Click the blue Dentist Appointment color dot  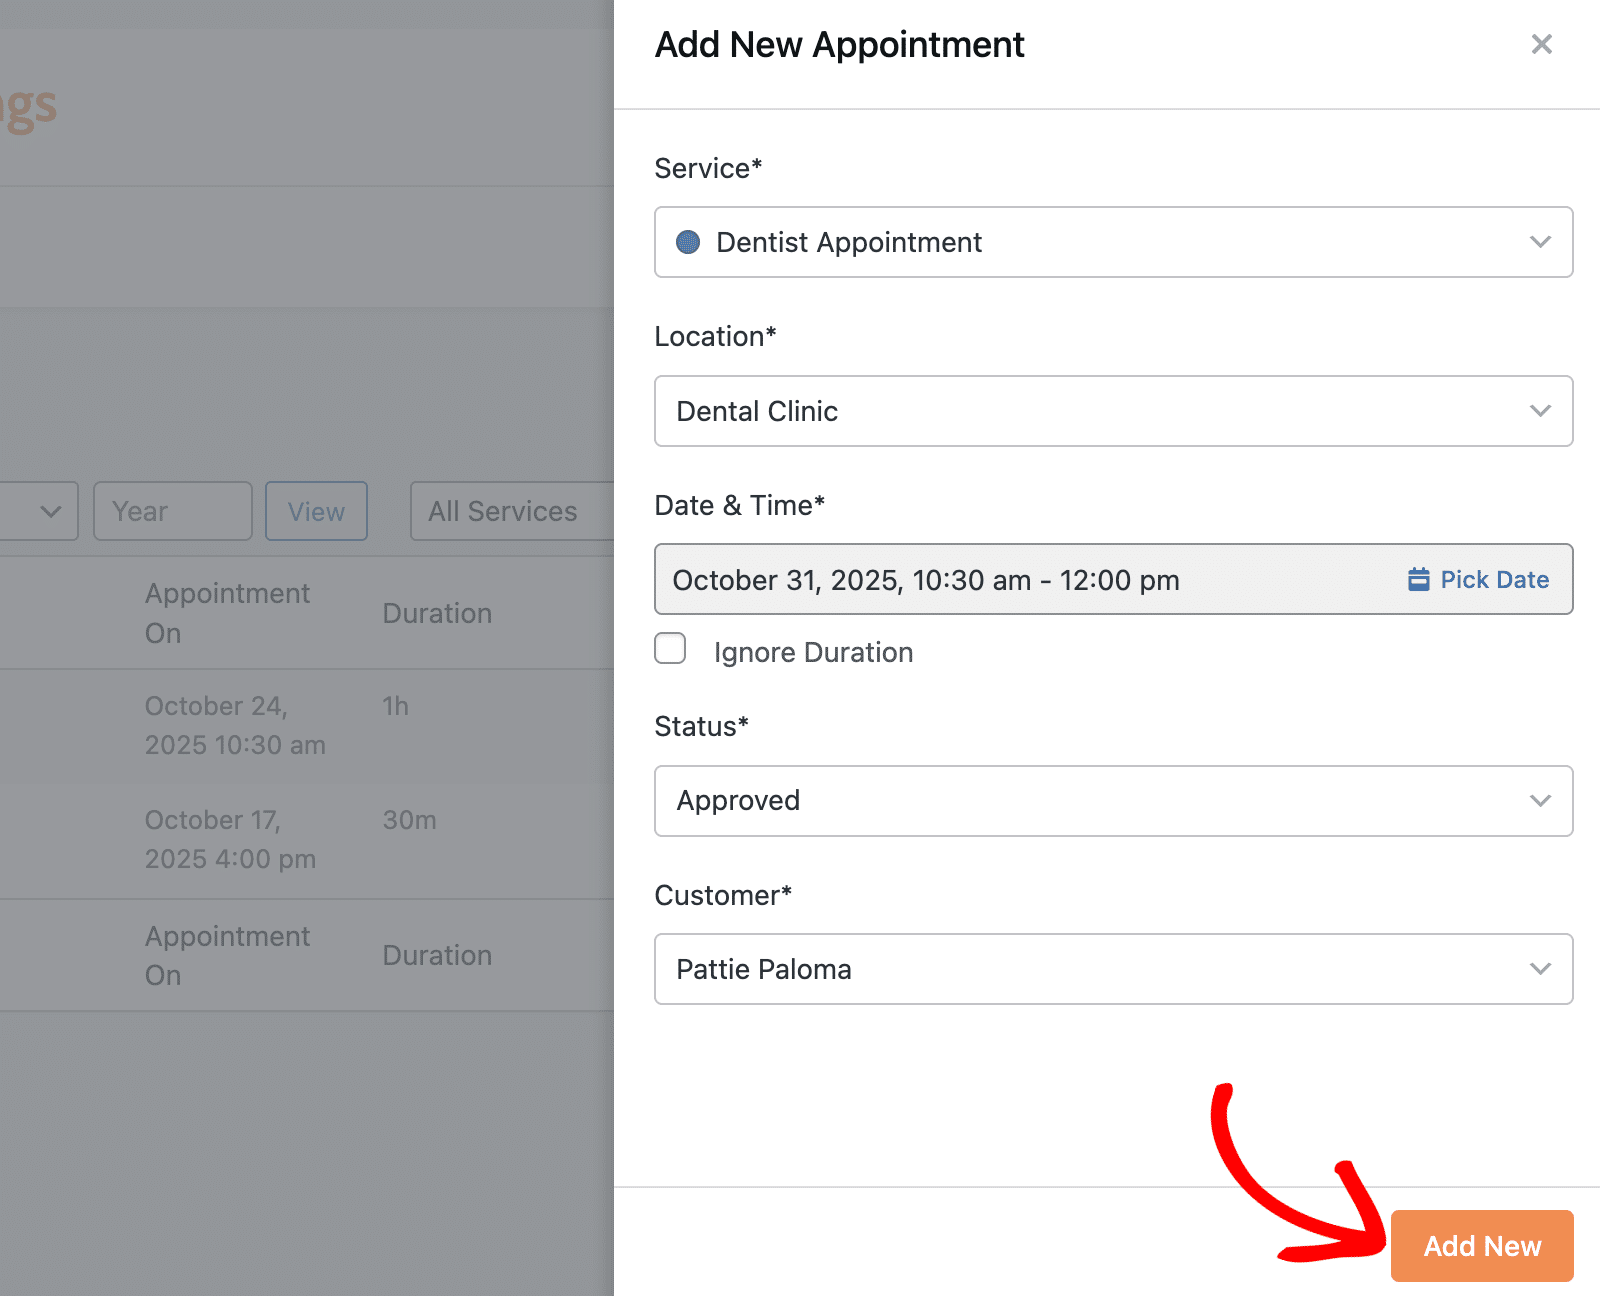point(688,242)
